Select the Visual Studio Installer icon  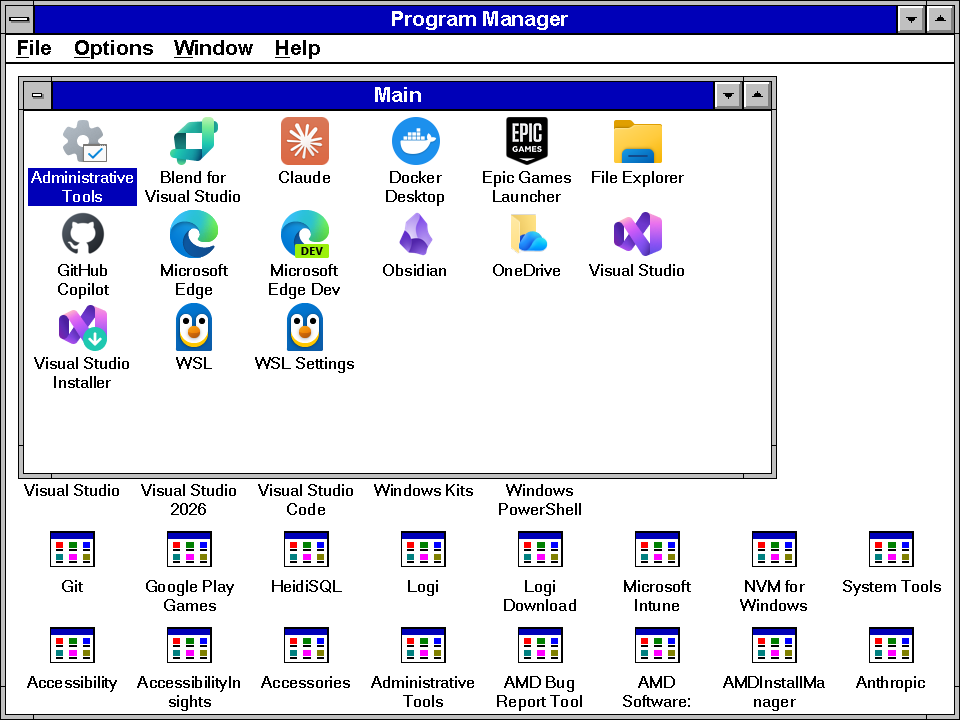pyautogui.click(x=83, y=328)
